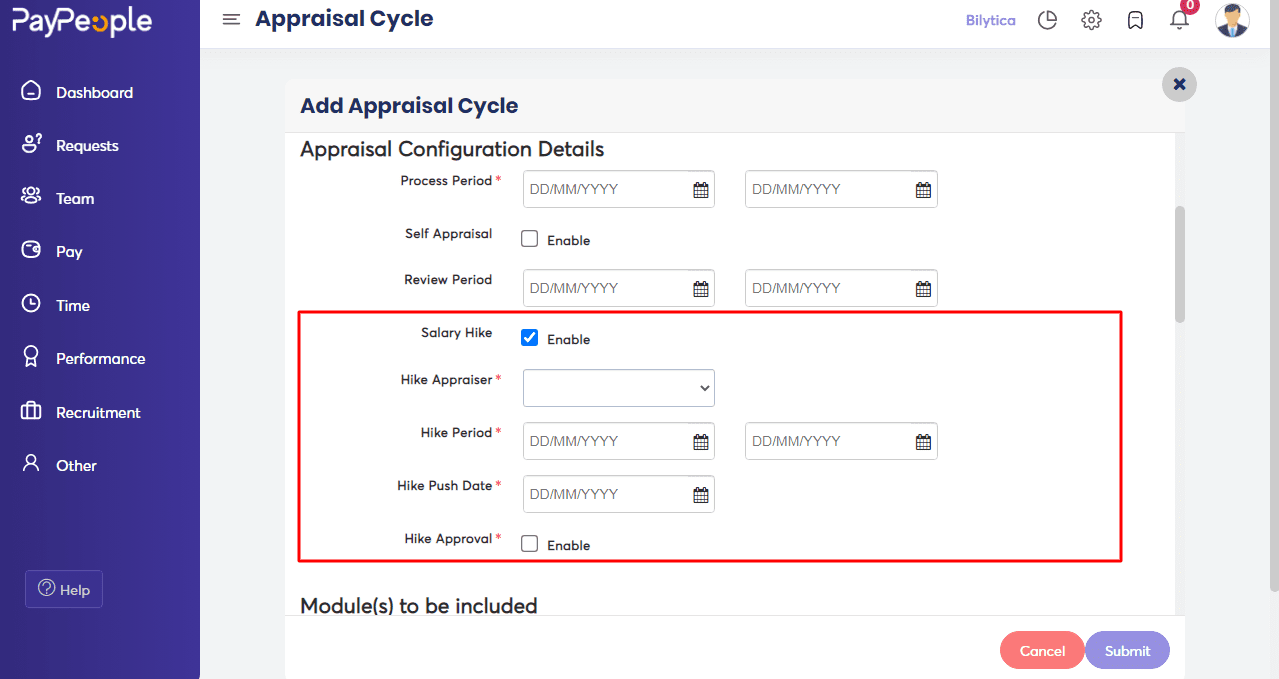Open the notifications bell
Screen dimensions: 1279x679
click(1179, 20)
